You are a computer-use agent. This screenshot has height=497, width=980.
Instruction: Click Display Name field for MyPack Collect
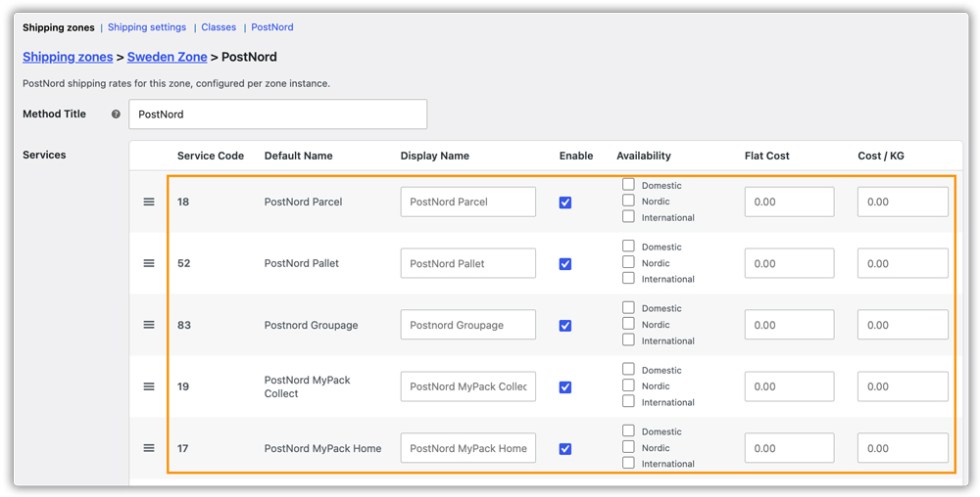coord(468,386)
